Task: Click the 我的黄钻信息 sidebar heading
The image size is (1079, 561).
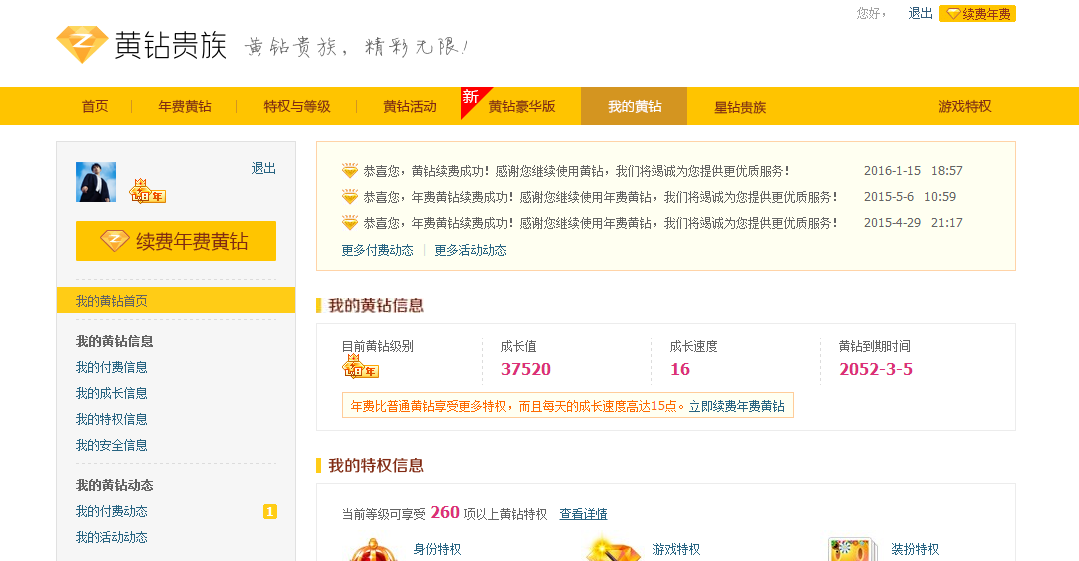Action: pos(114,341)
